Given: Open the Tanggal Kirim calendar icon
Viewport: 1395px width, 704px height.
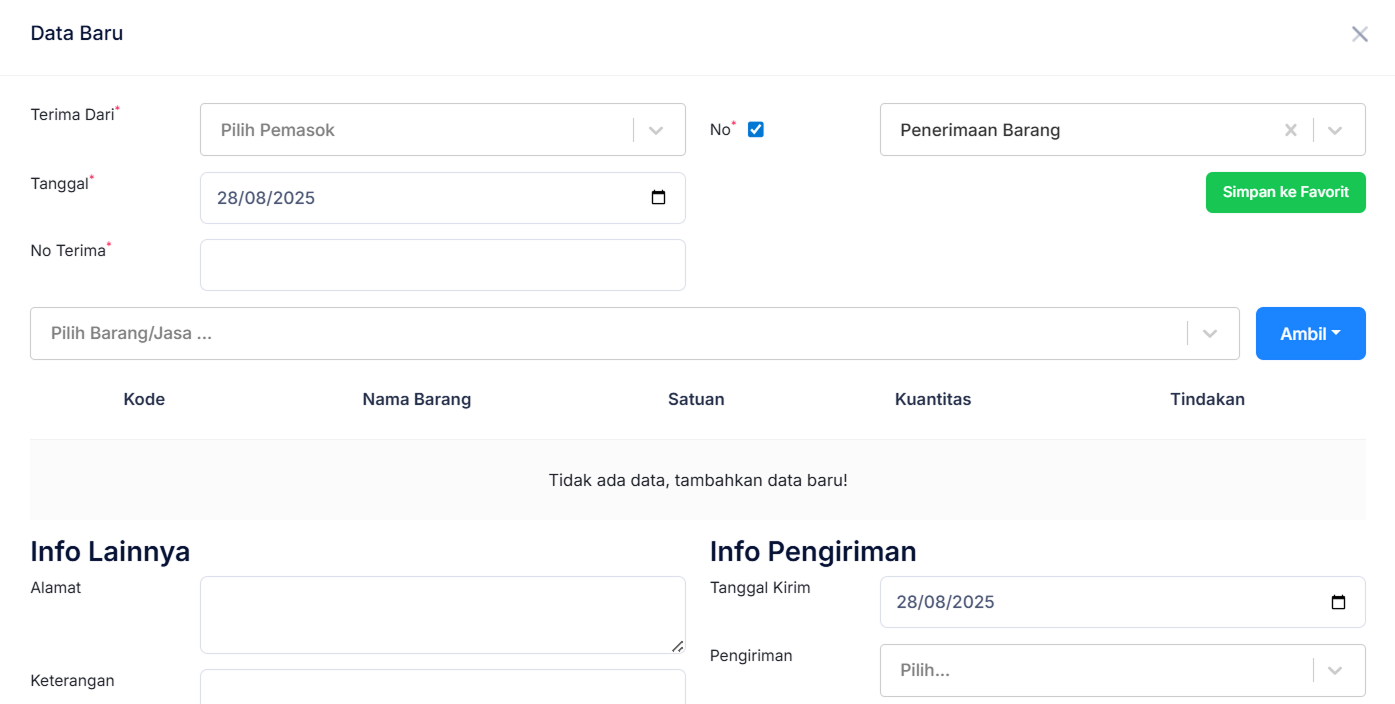Looking at the screenshot, I should pyautogui.click(x=1339, y=602).
